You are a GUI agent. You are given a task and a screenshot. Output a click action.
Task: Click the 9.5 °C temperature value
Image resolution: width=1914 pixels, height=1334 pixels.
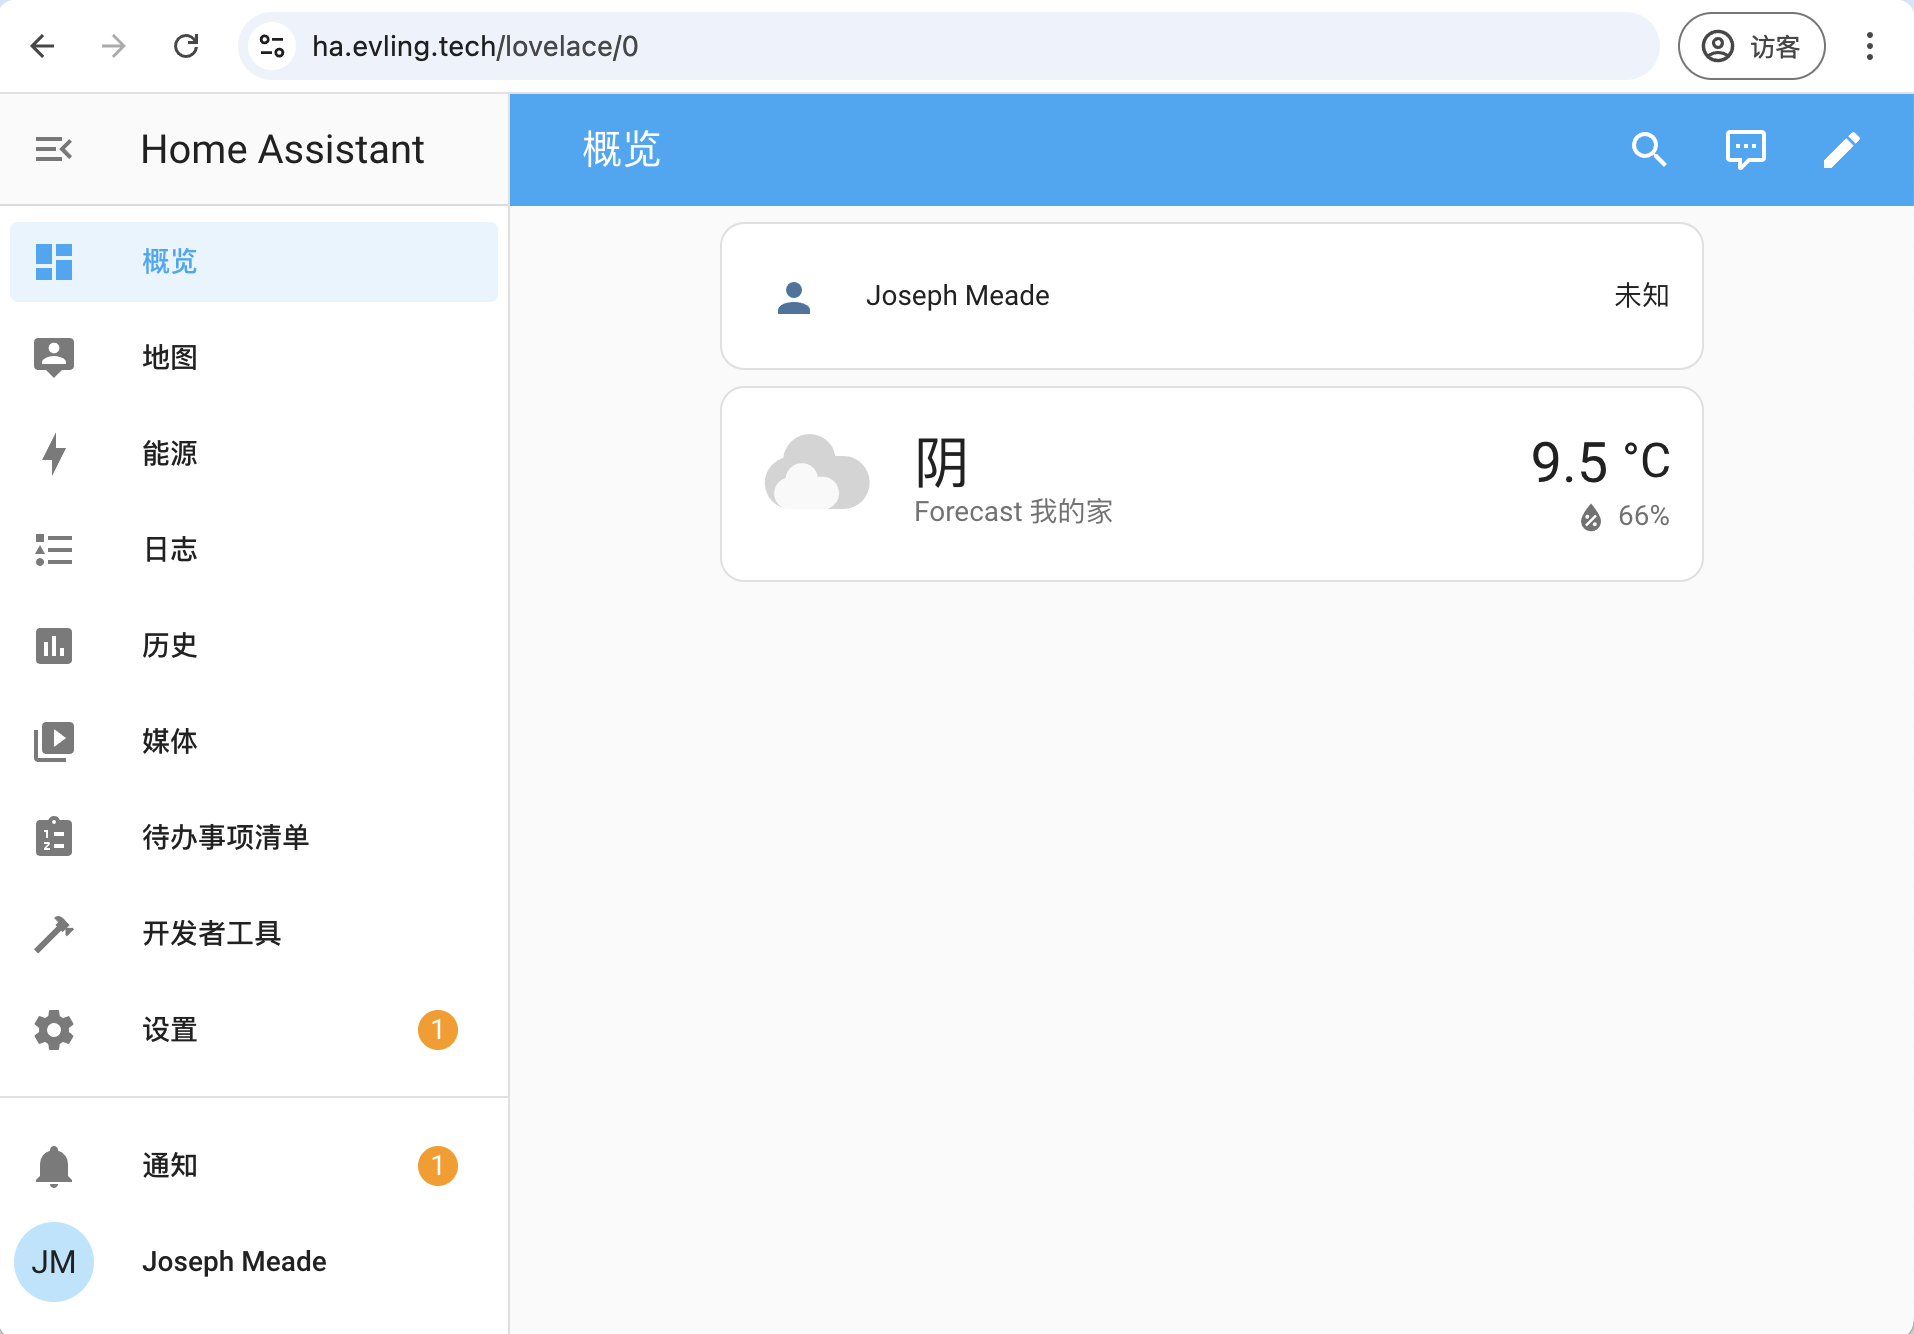click(x=1601, y=462)
